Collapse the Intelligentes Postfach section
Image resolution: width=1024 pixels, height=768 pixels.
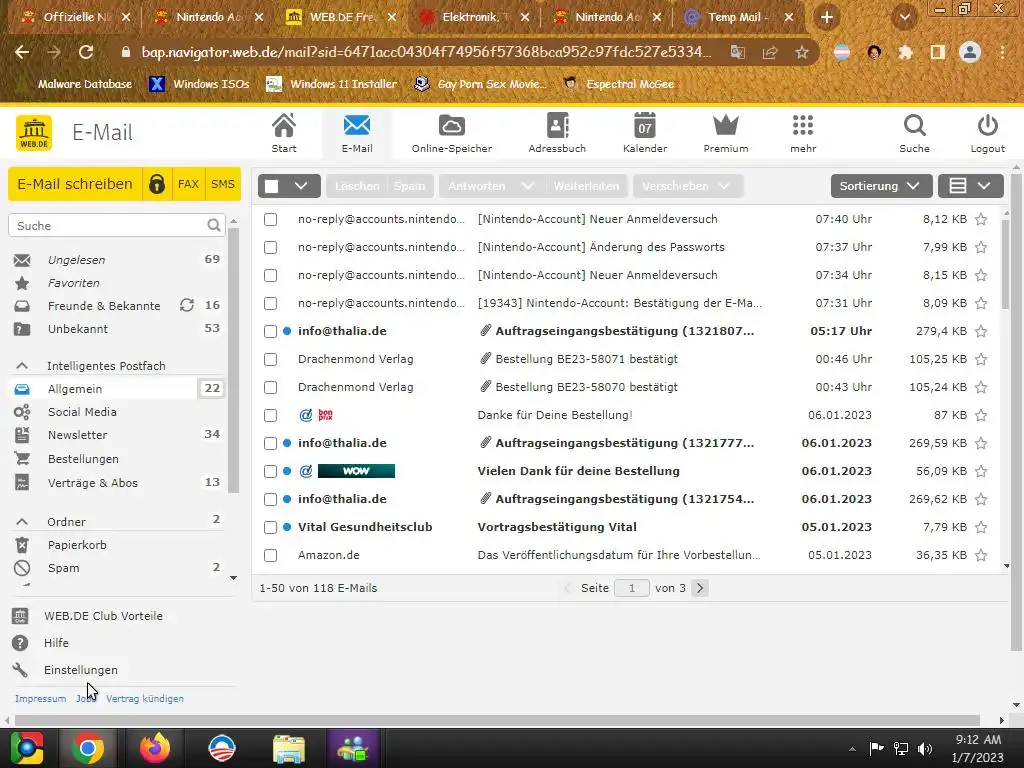coord(22,366)
